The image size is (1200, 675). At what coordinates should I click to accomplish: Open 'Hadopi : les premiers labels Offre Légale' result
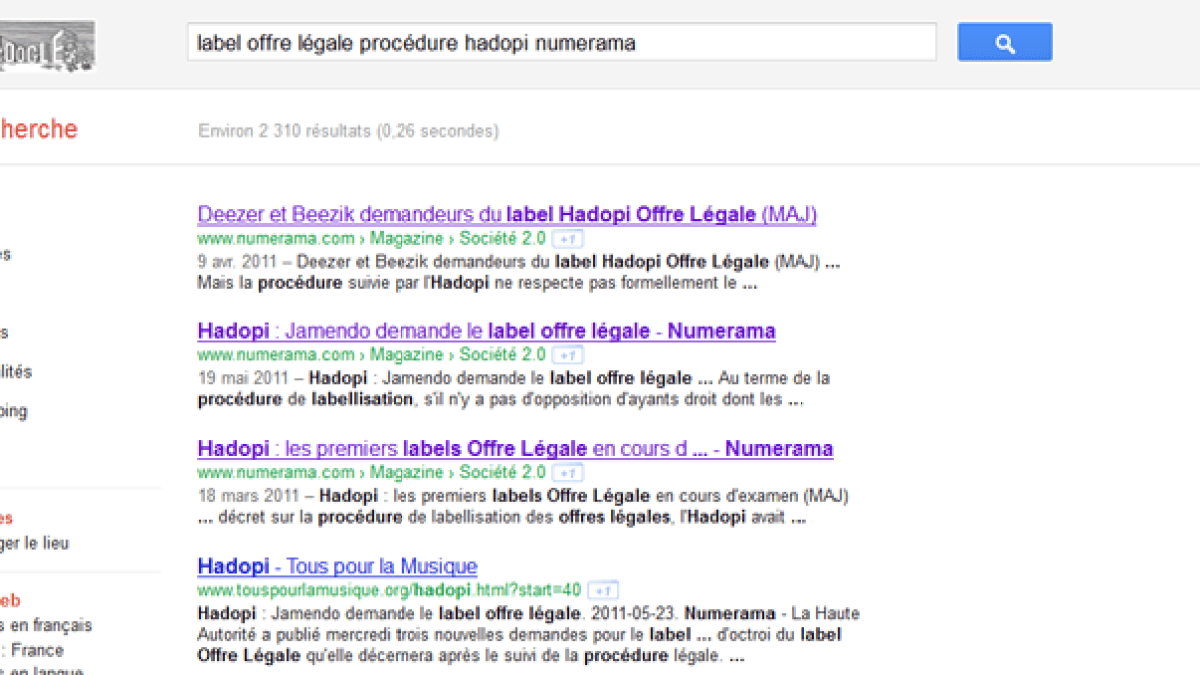(x=515, y=449)
